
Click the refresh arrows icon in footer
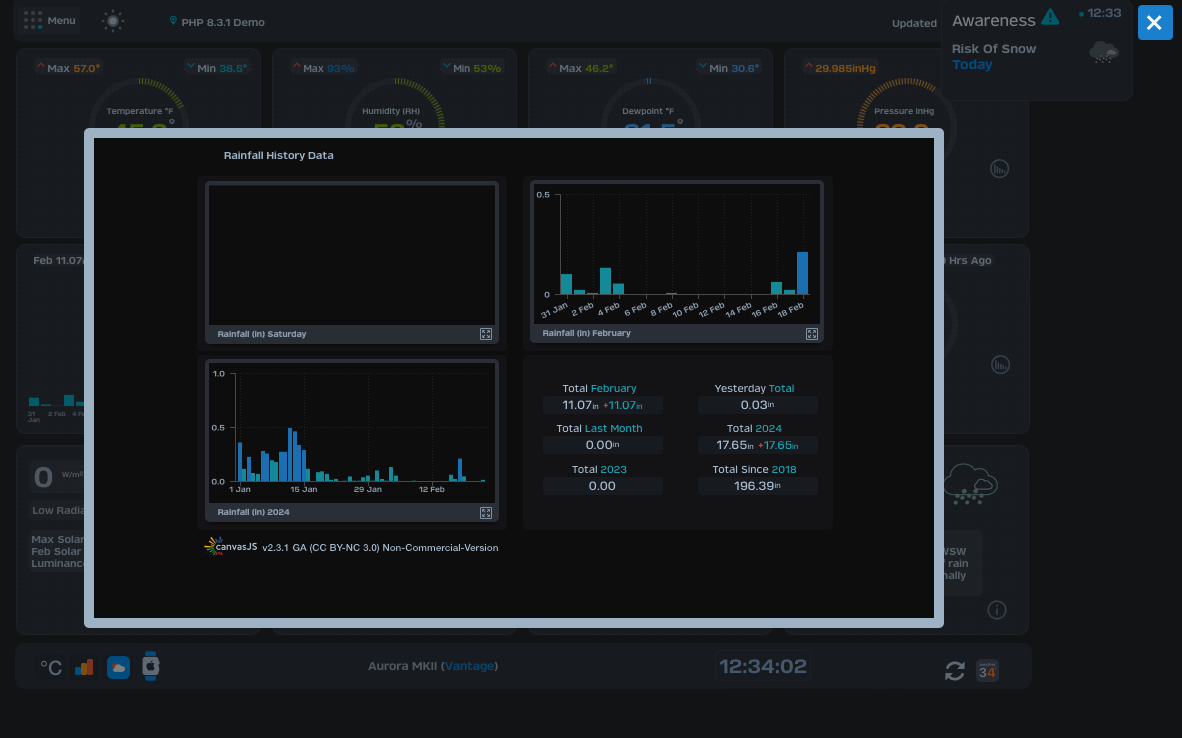(954, 671)
